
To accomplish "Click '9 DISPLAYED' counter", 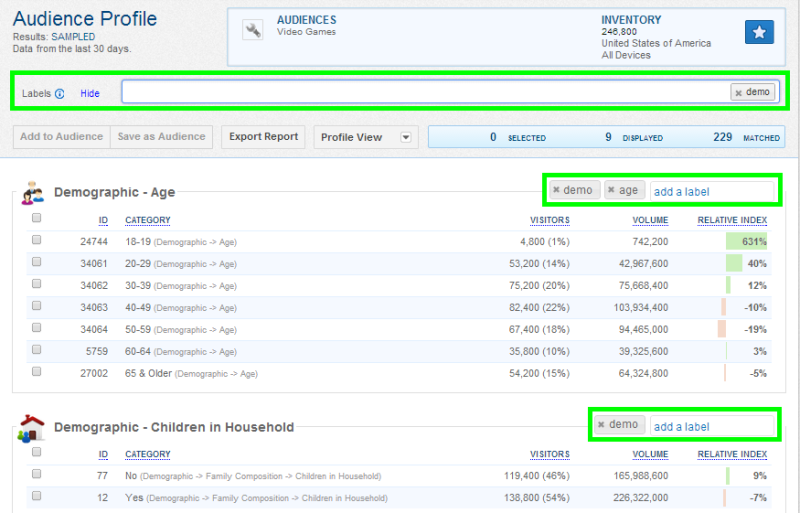I will 634,137.
